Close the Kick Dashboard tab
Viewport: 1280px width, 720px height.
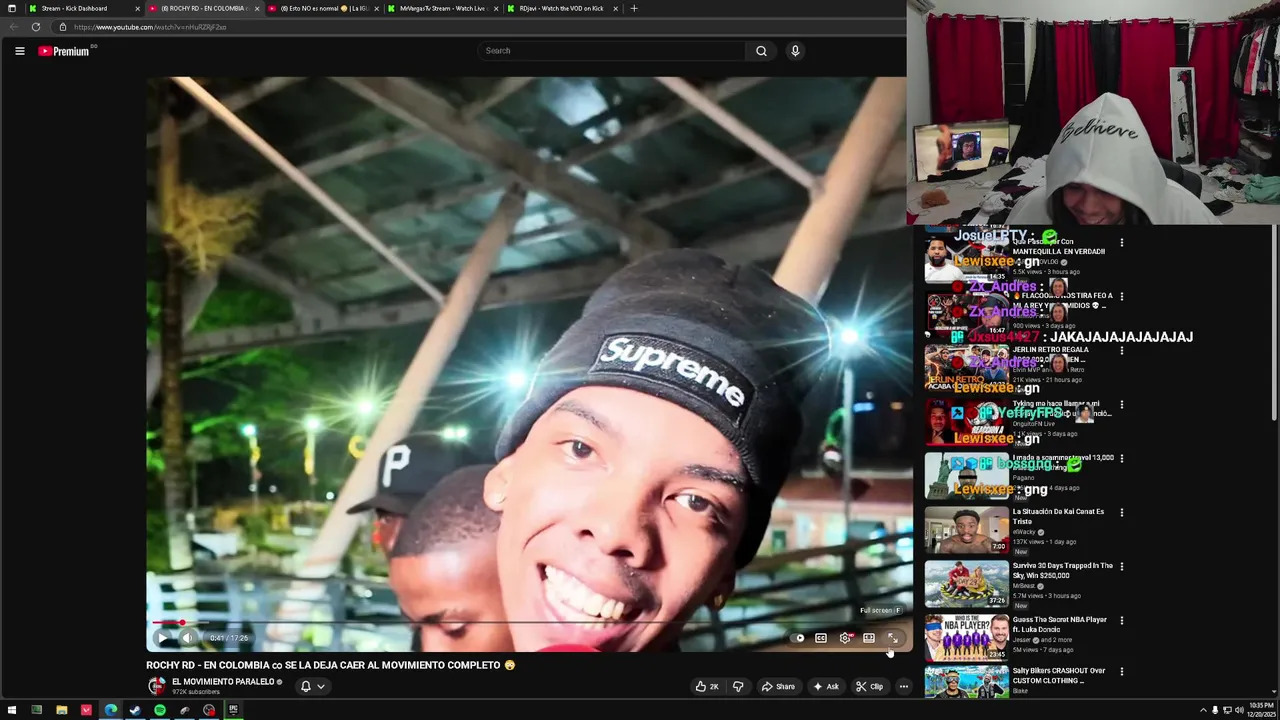tap(137, 8)
